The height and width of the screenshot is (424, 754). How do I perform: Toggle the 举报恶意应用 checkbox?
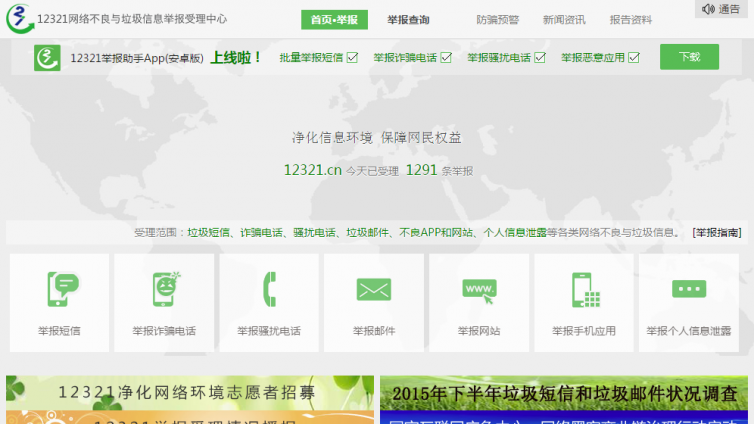[634, 58]
